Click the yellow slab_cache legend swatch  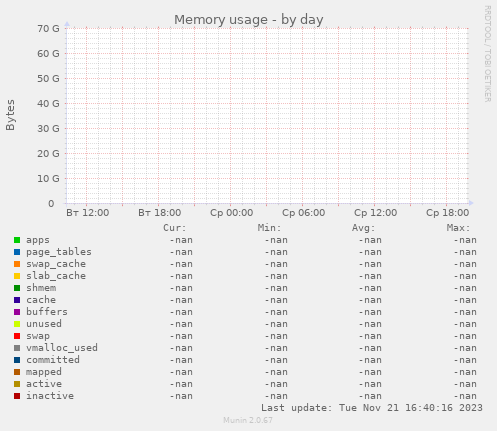tap(17, 276)
